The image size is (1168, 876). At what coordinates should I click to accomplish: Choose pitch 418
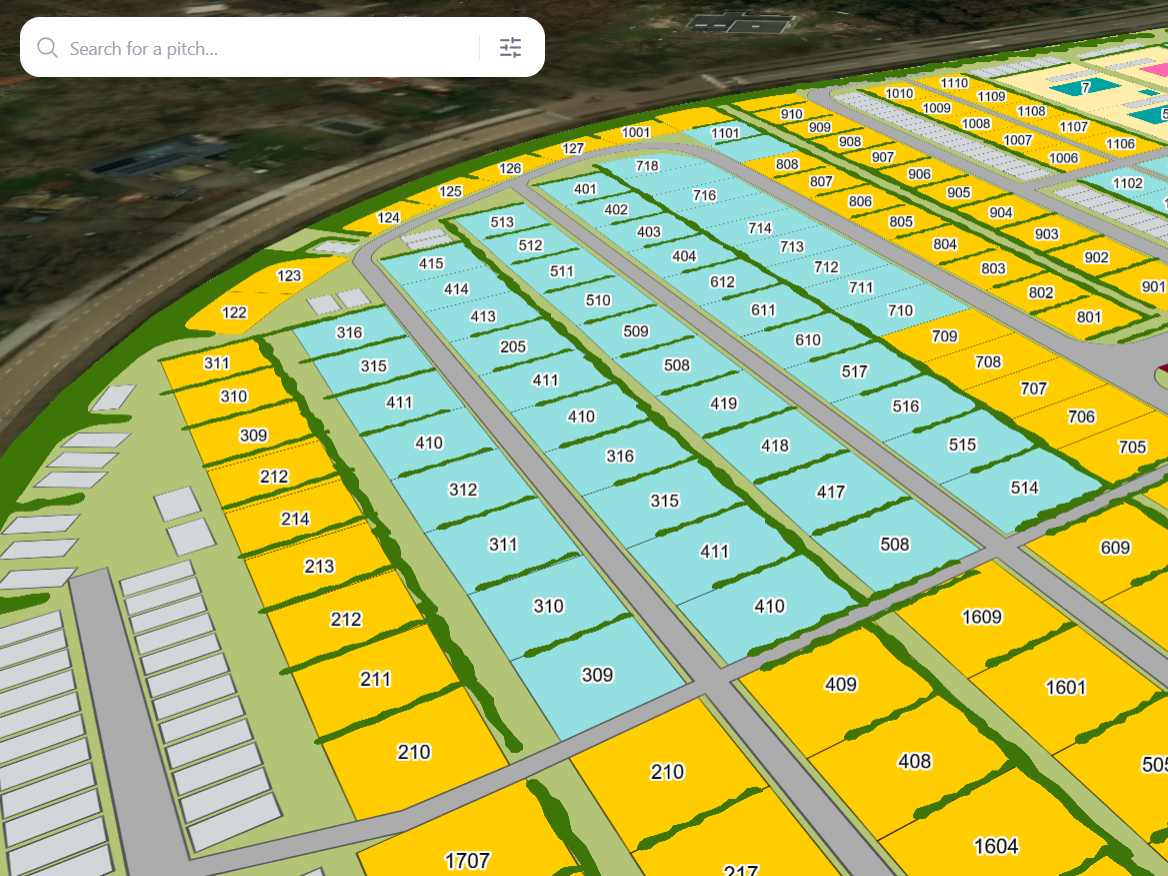(775, 445)
